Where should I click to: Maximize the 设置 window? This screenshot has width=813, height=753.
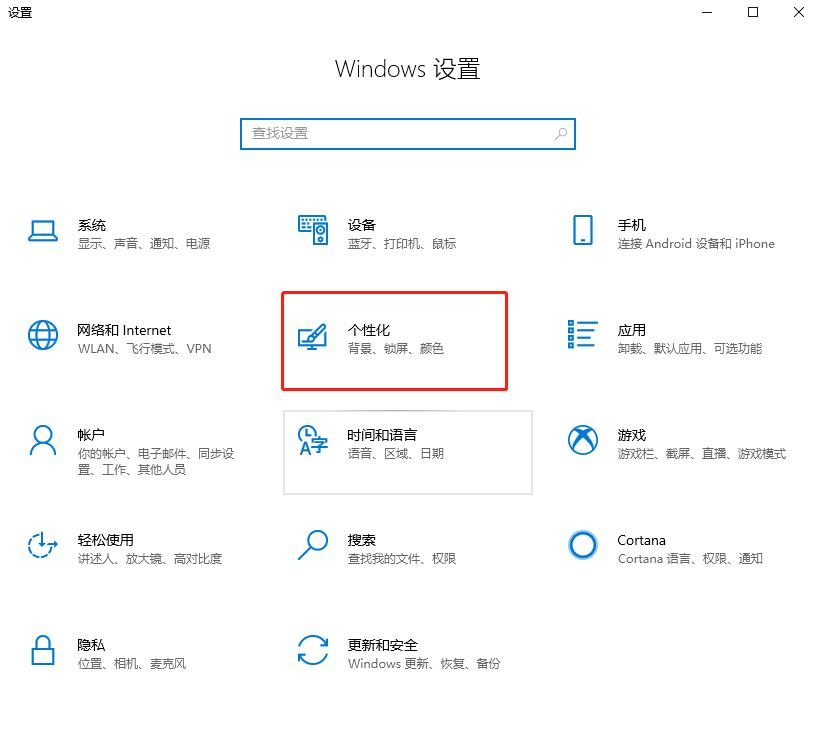[x=753, y=12]
